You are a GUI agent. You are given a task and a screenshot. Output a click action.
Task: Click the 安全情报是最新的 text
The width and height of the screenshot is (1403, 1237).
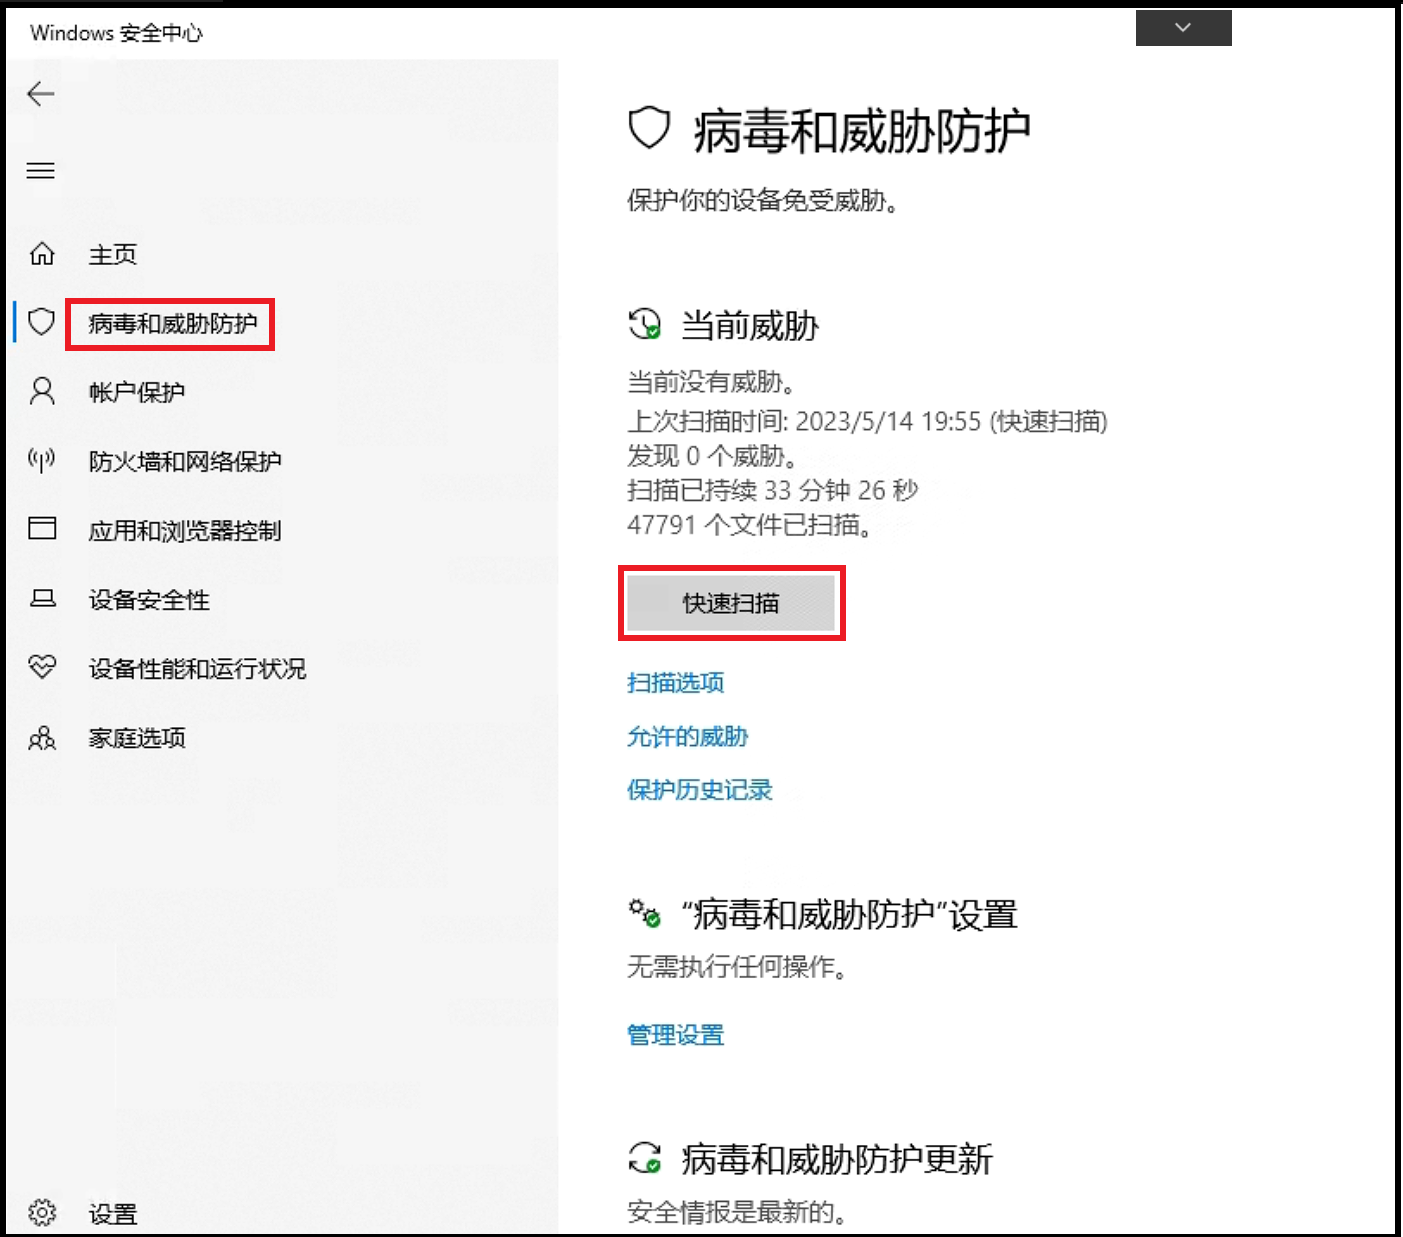737,1212
